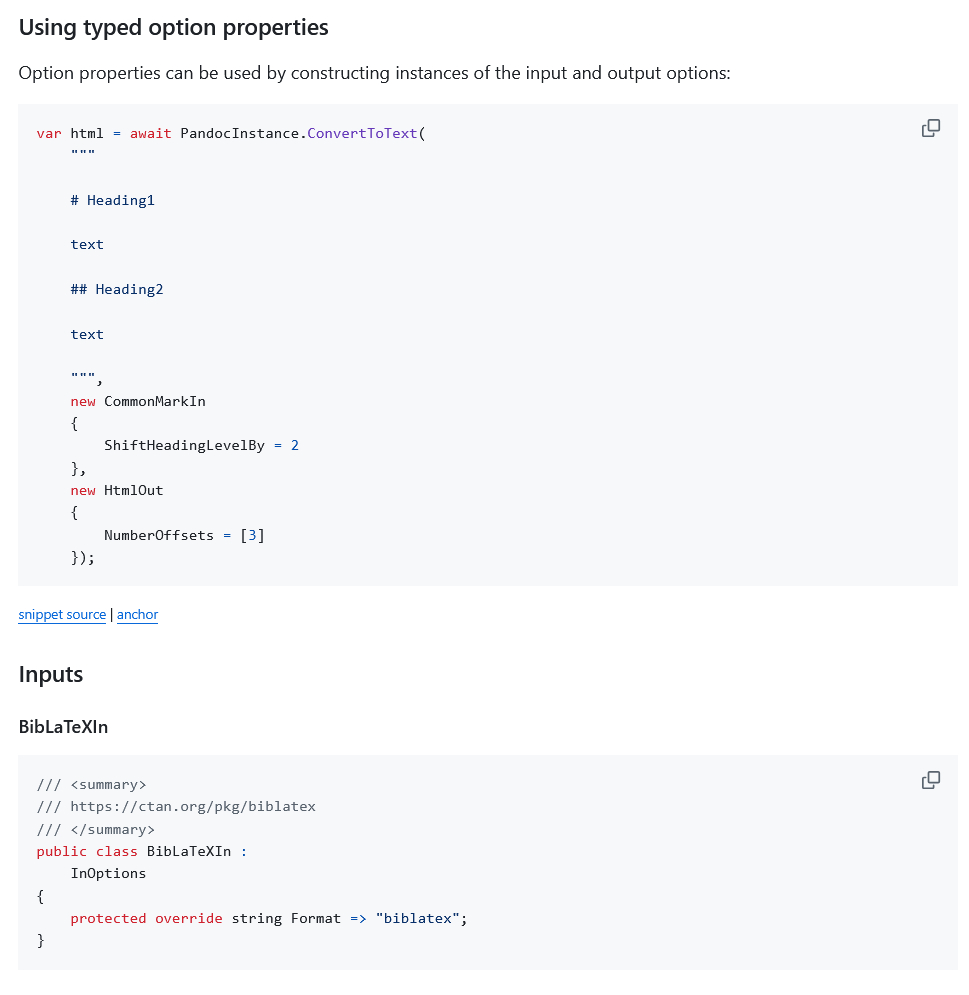Click the CommonMarkIn class name in code

[x=155, y=401]
